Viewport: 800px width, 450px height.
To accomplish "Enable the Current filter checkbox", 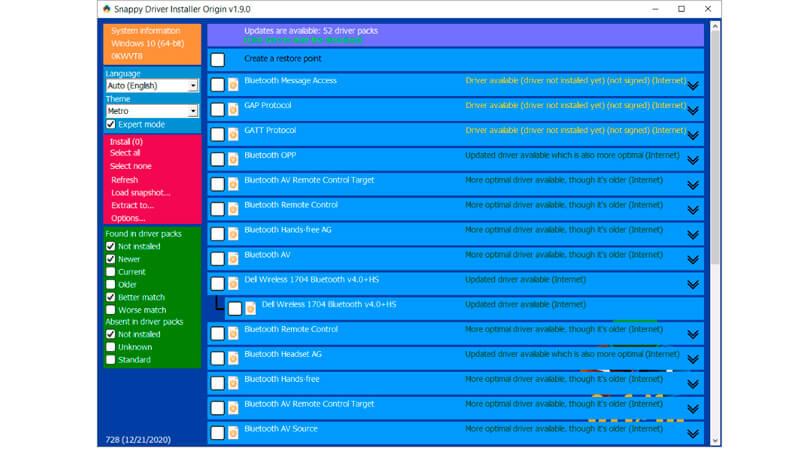I will 111,272.
